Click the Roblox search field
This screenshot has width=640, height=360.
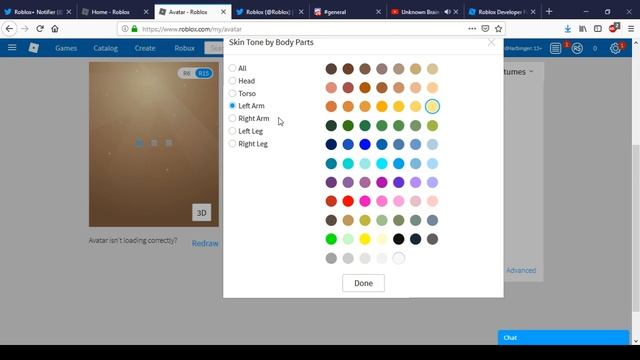pos(214,48)
